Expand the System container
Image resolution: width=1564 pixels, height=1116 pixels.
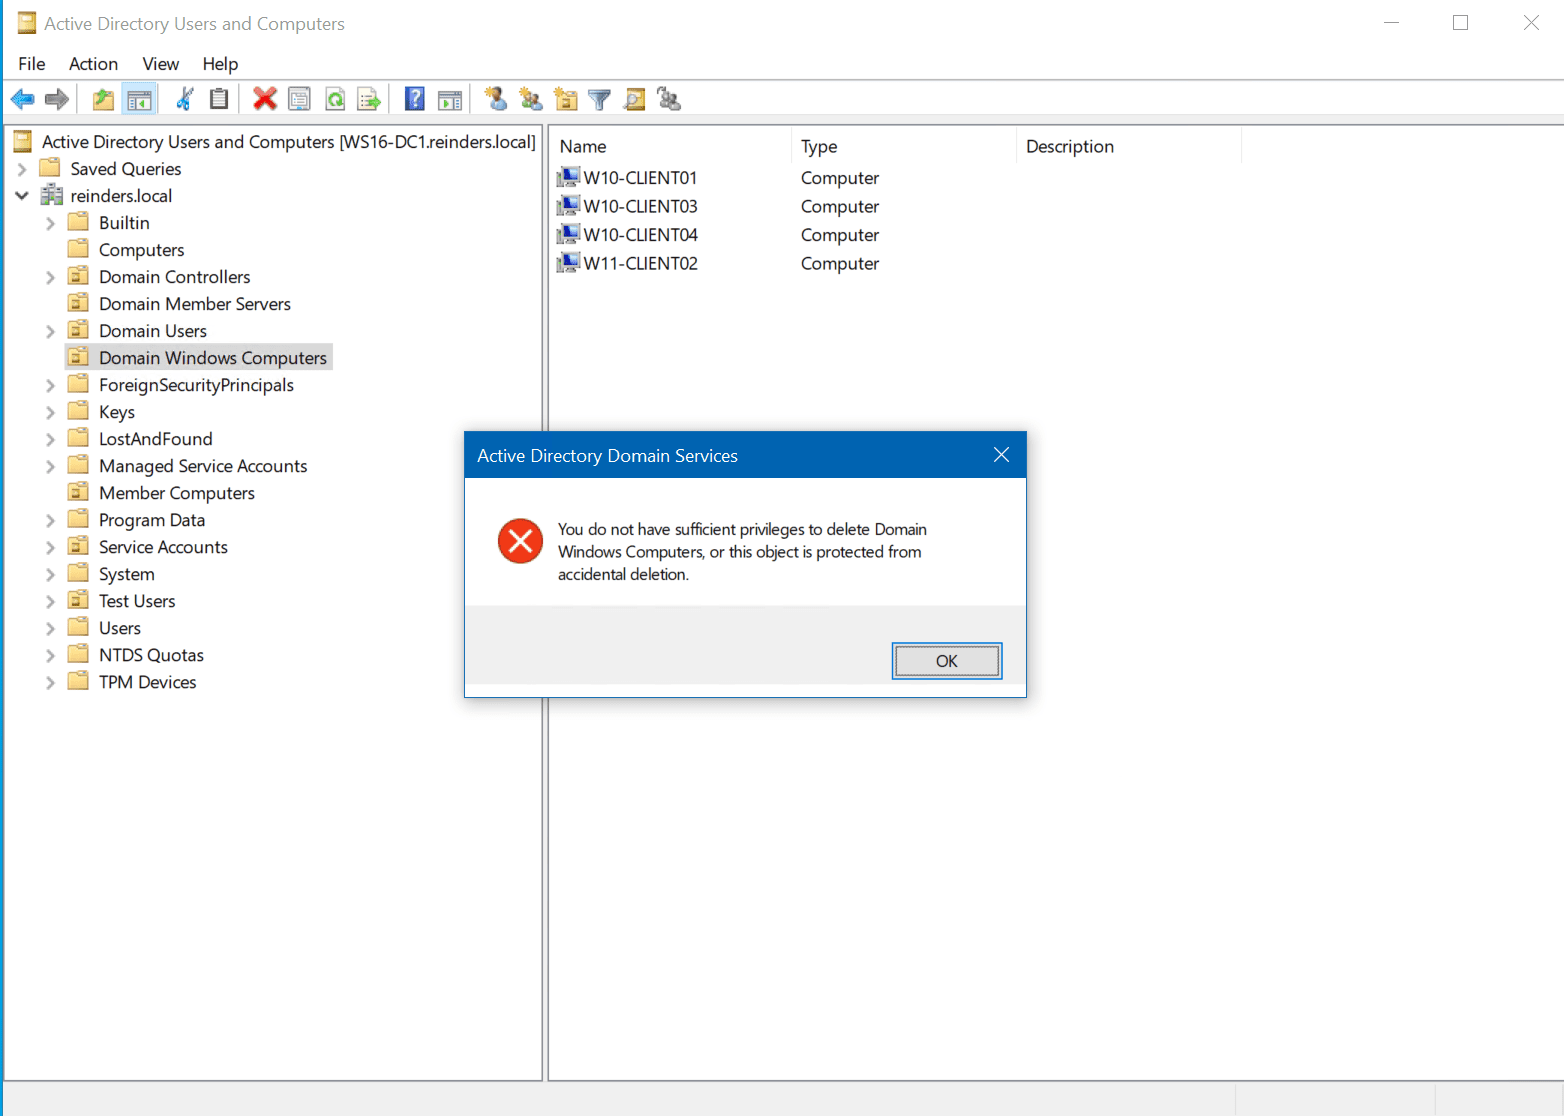[50, 574]
